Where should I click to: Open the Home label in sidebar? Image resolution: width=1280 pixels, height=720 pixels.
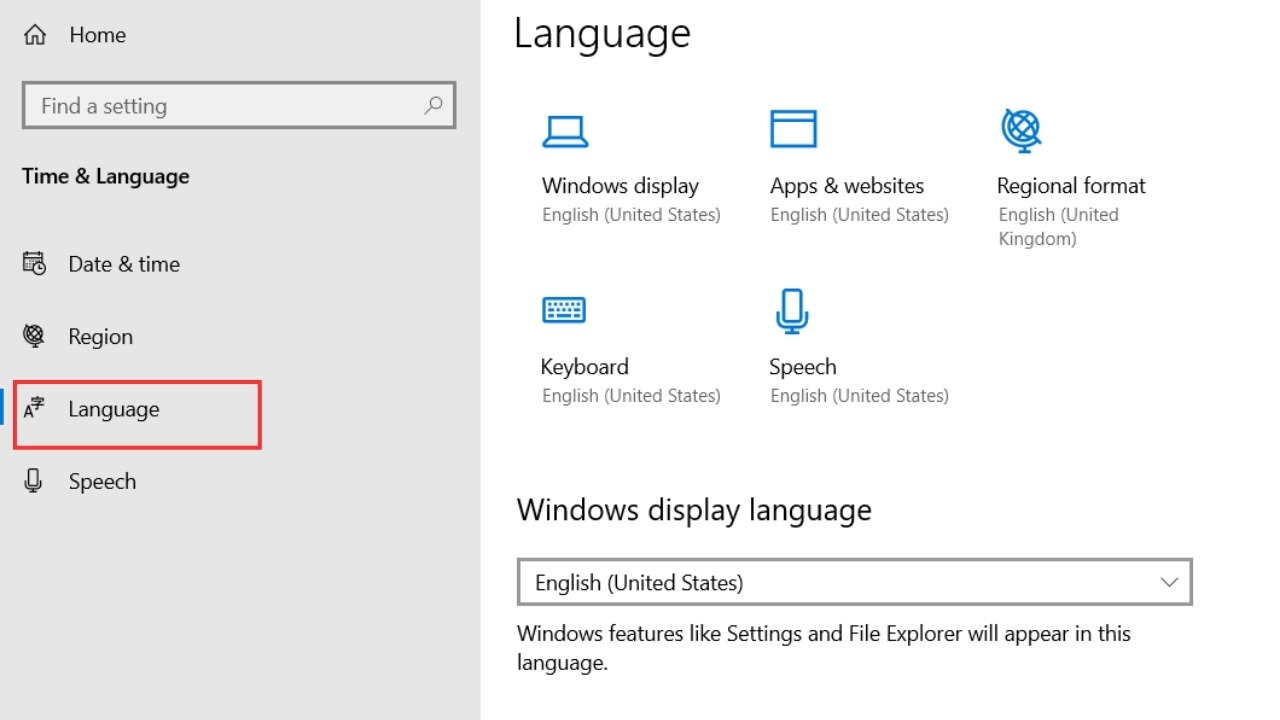(x=98, y=35)
